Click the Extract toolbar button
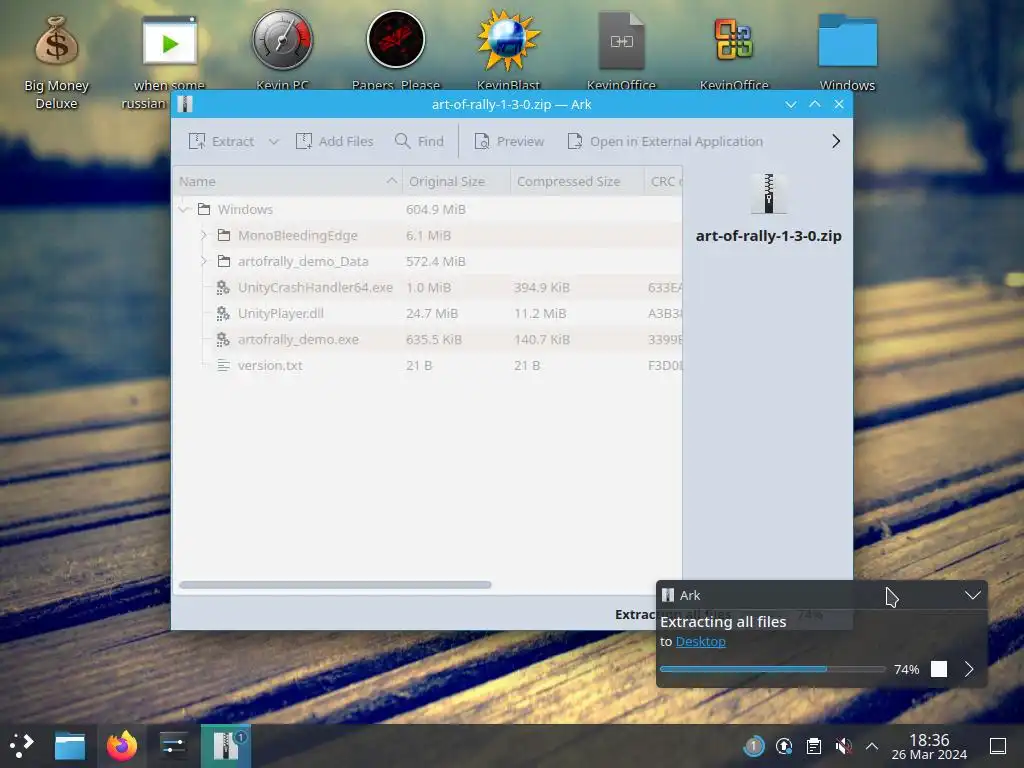Image resolution: width=1024 pixels, height=768 pixels. [221, 141]
